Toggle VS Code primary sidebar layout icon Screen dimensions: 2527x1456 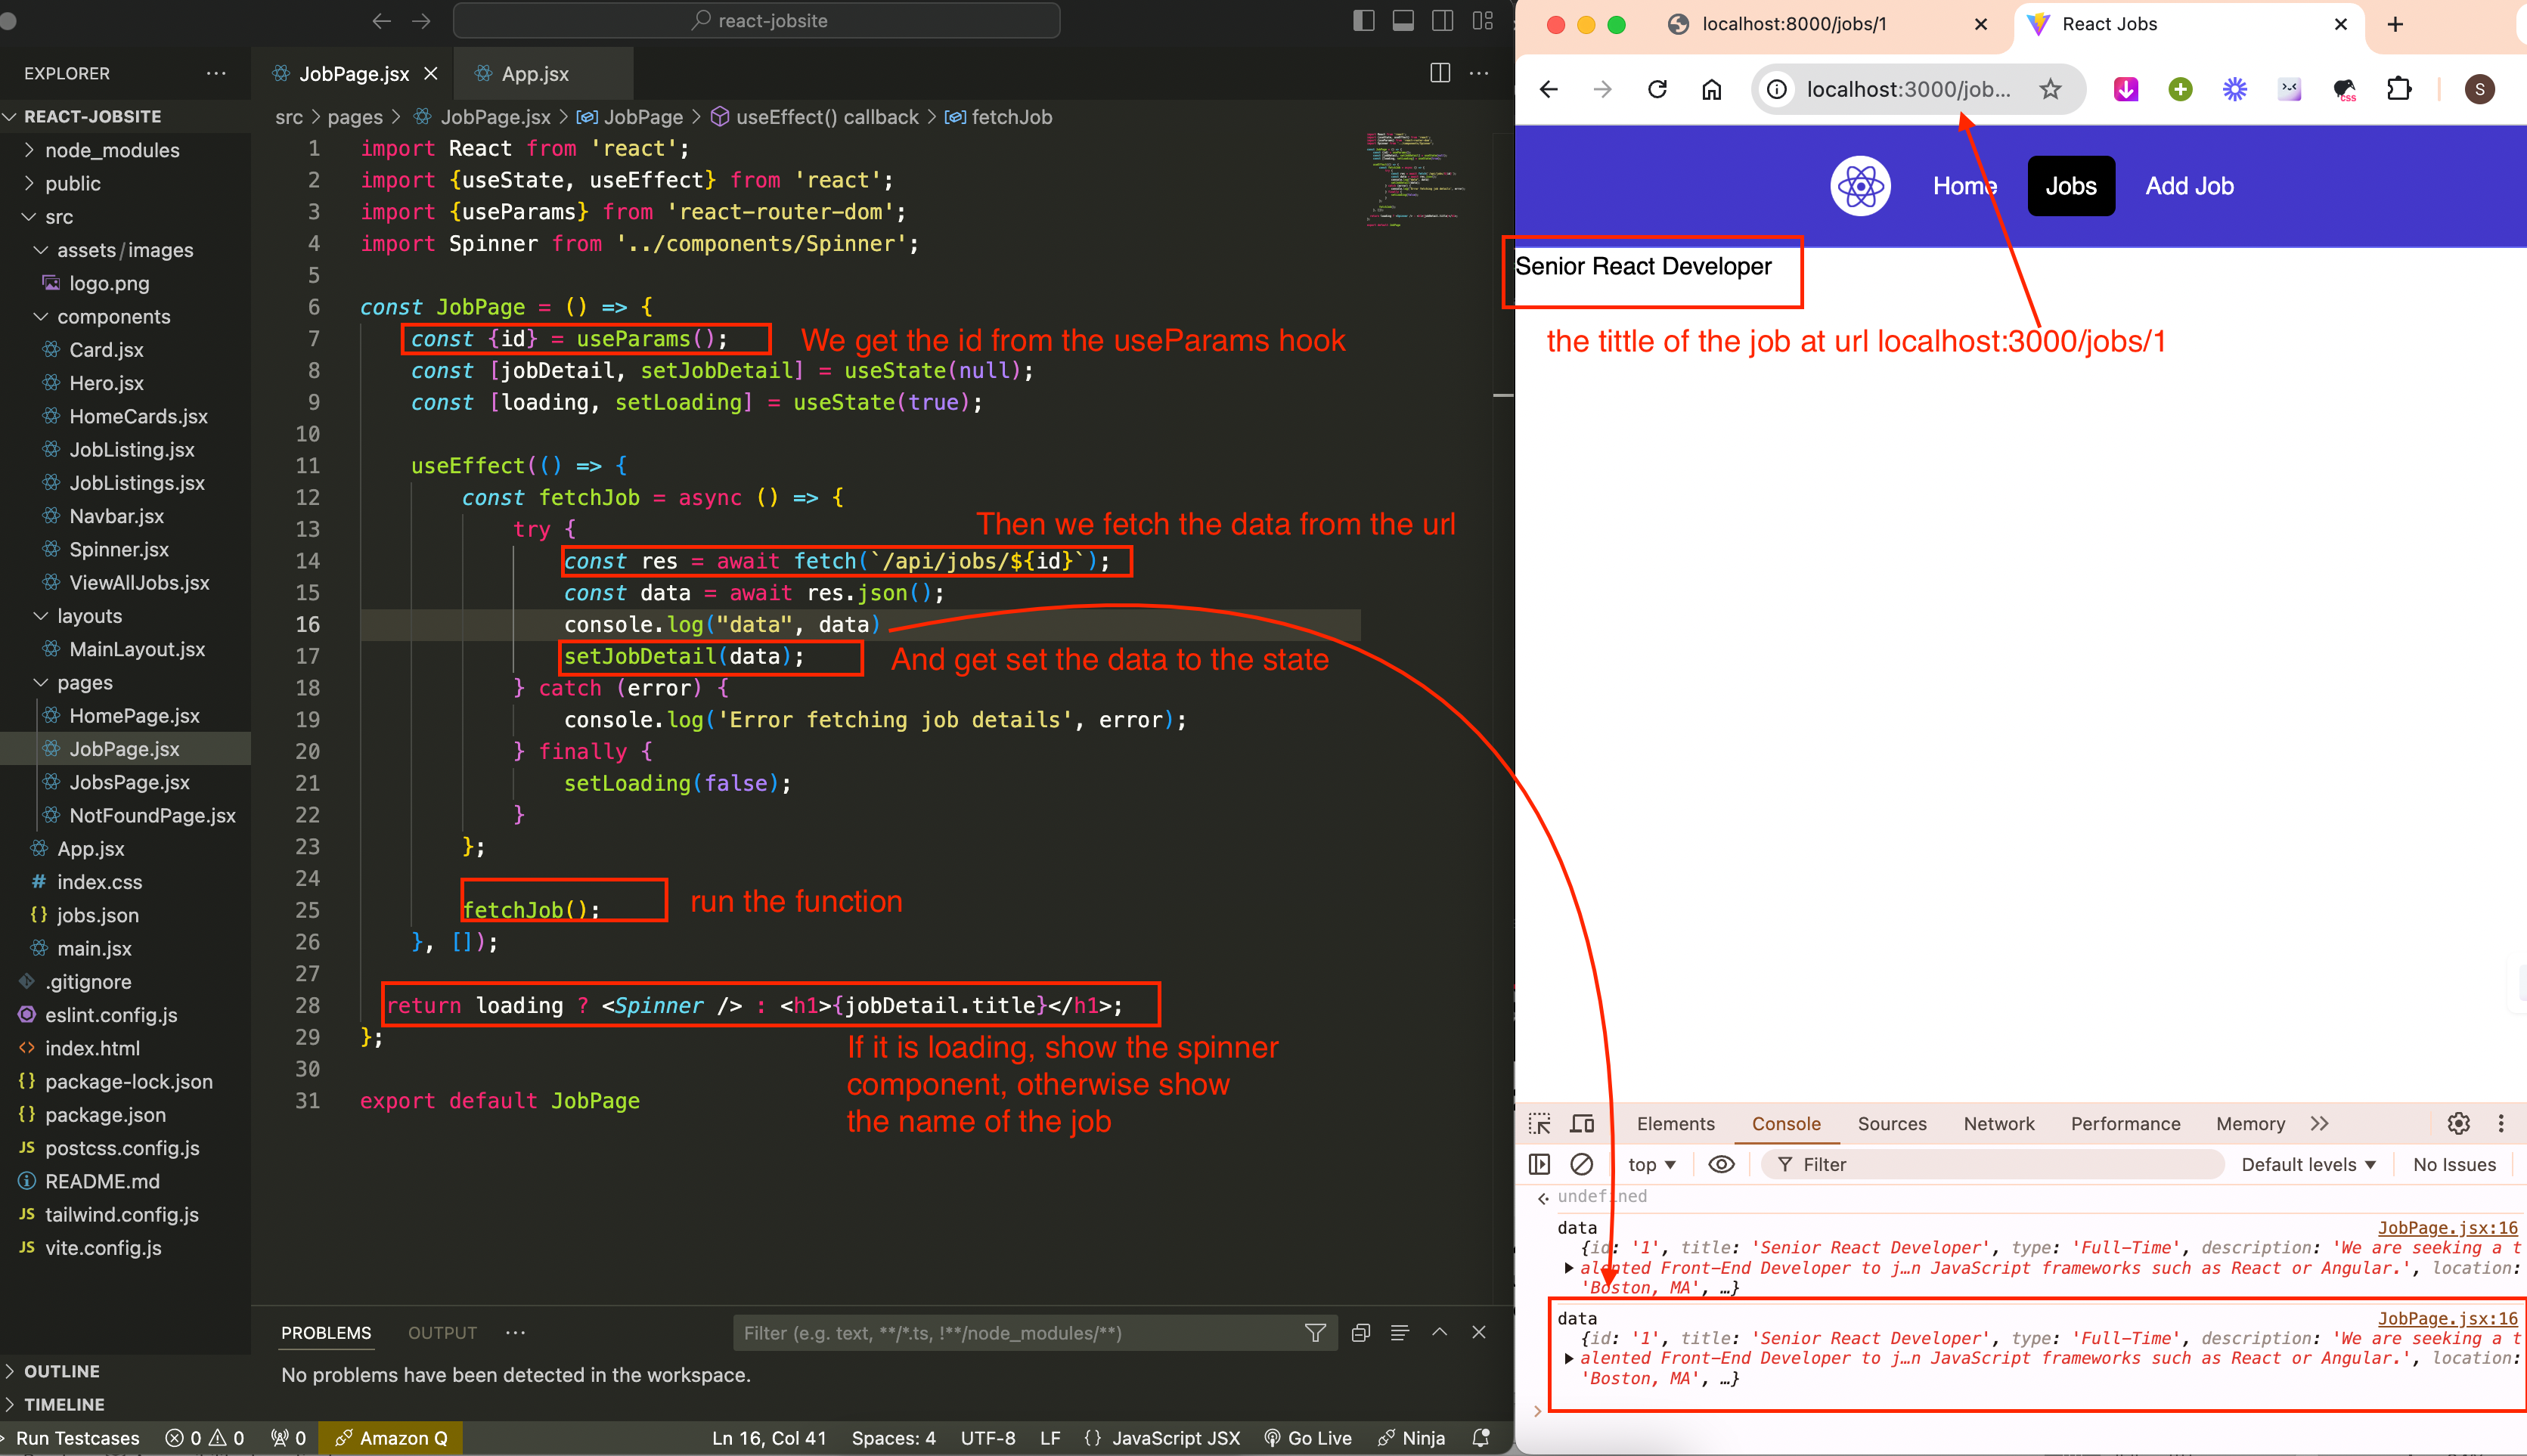click(x=1364, y=21)
